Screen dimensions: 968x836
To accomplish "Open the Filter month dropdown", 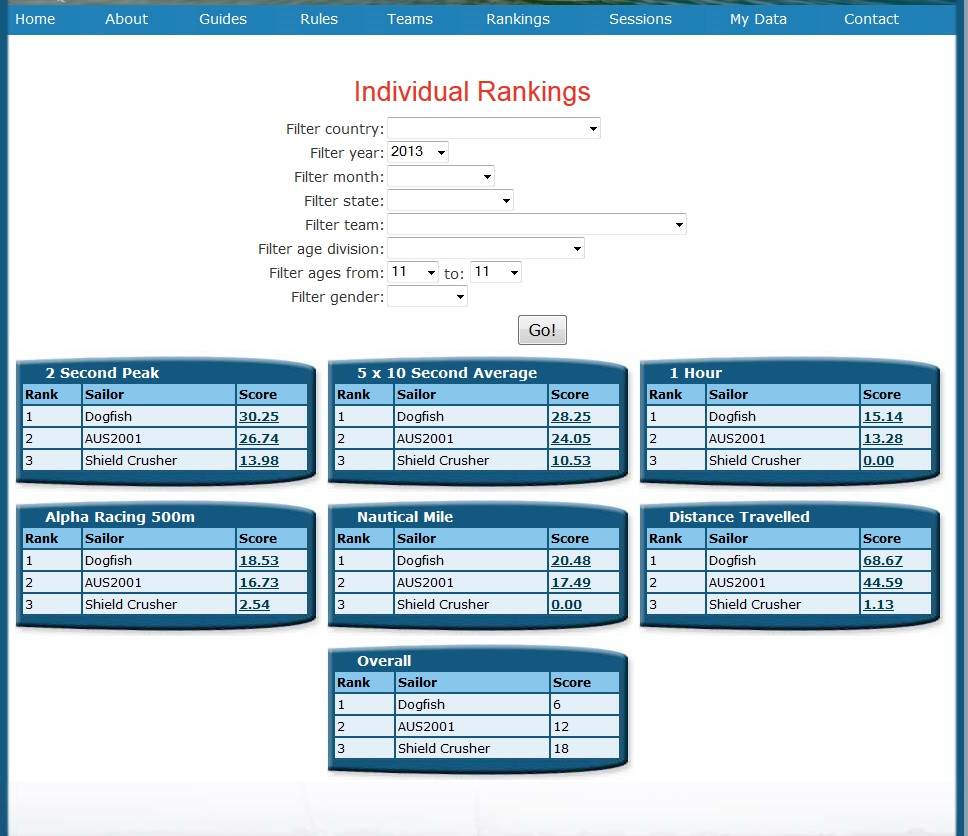I will pyautogui.click(x=441, y=177).
